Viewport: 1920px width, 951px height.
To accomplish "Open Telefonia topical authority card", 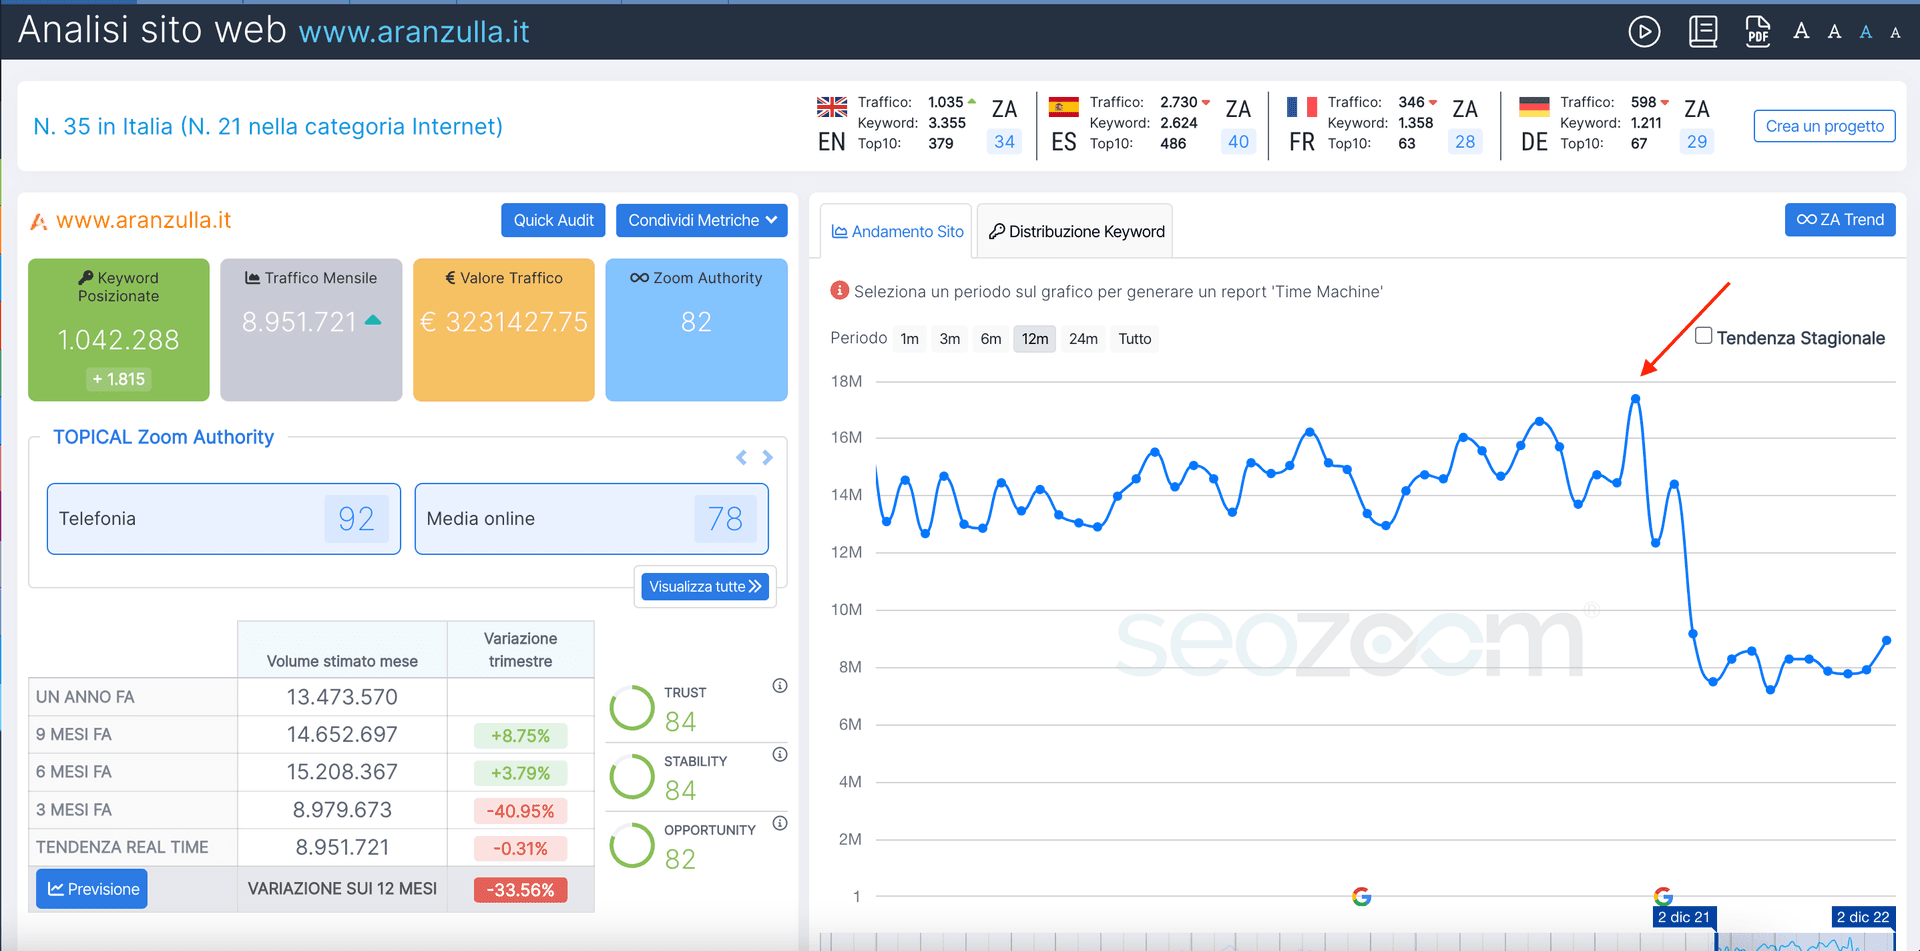I will click(224, 519).
